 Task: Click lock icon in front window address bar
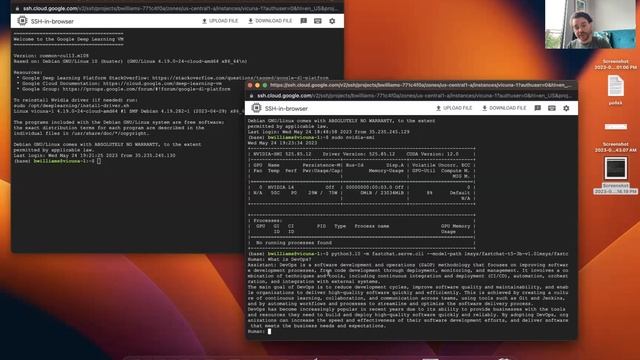[251, 96]
